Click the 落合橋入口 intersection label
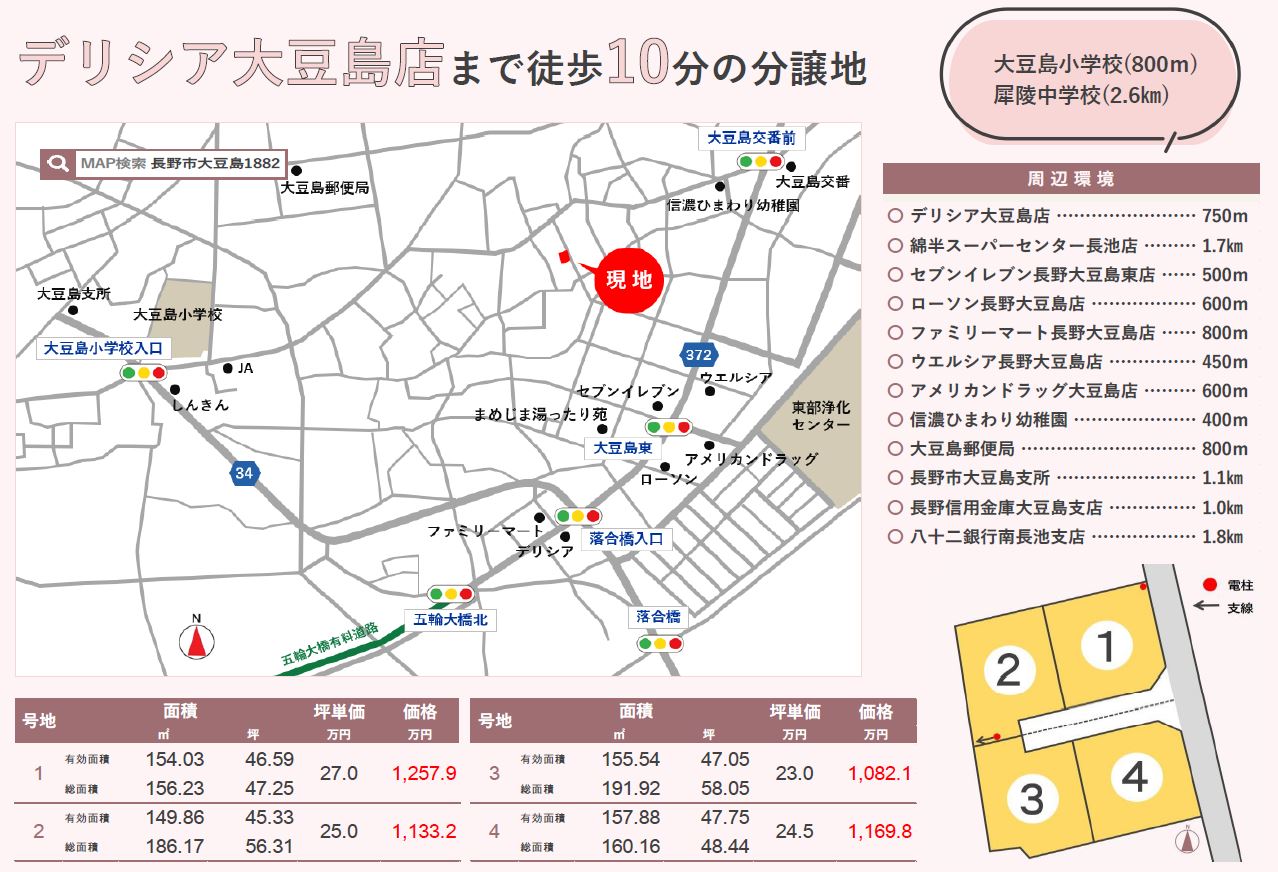1278x872 pixels. point(626,539)
